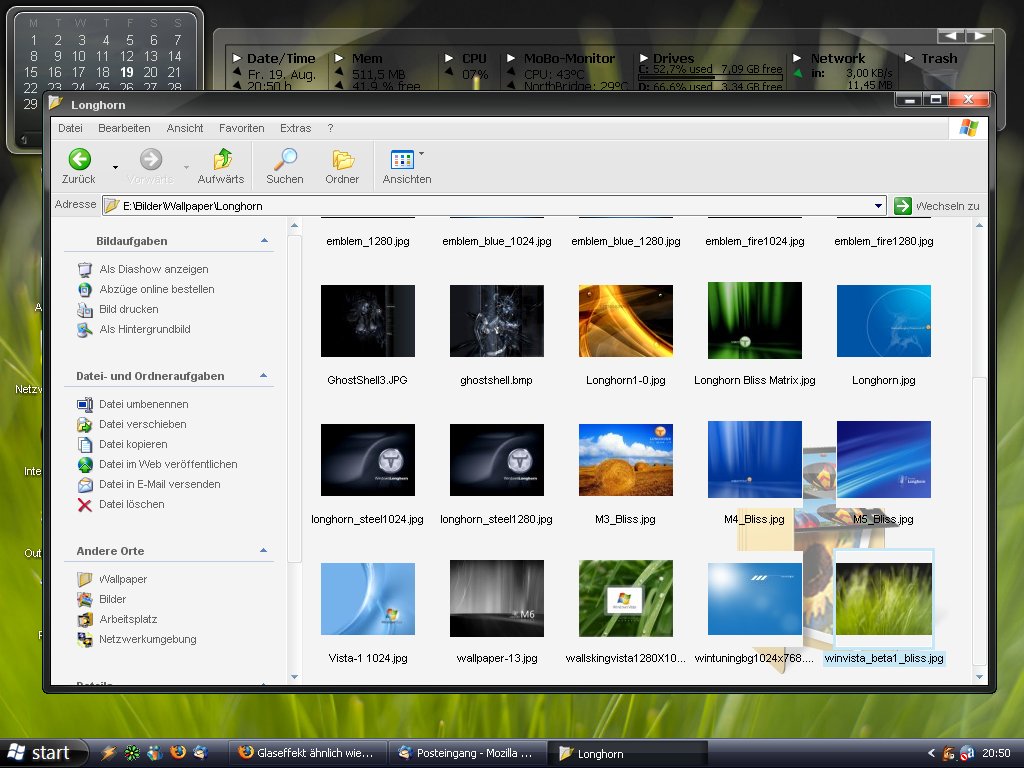Click the Zurück back arrow icon
This screenshot has height=768, width=1024.
(x=79, y=159)
